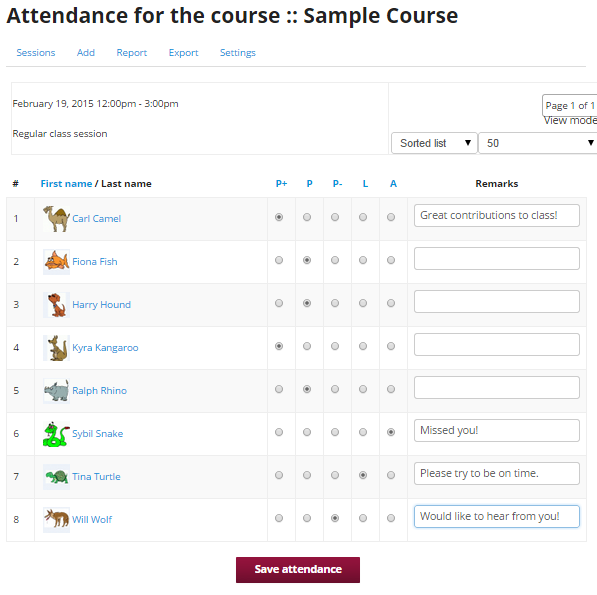597x595 pixels.
Task: Click Harry Hound's dog avatar
Action: 56,305
